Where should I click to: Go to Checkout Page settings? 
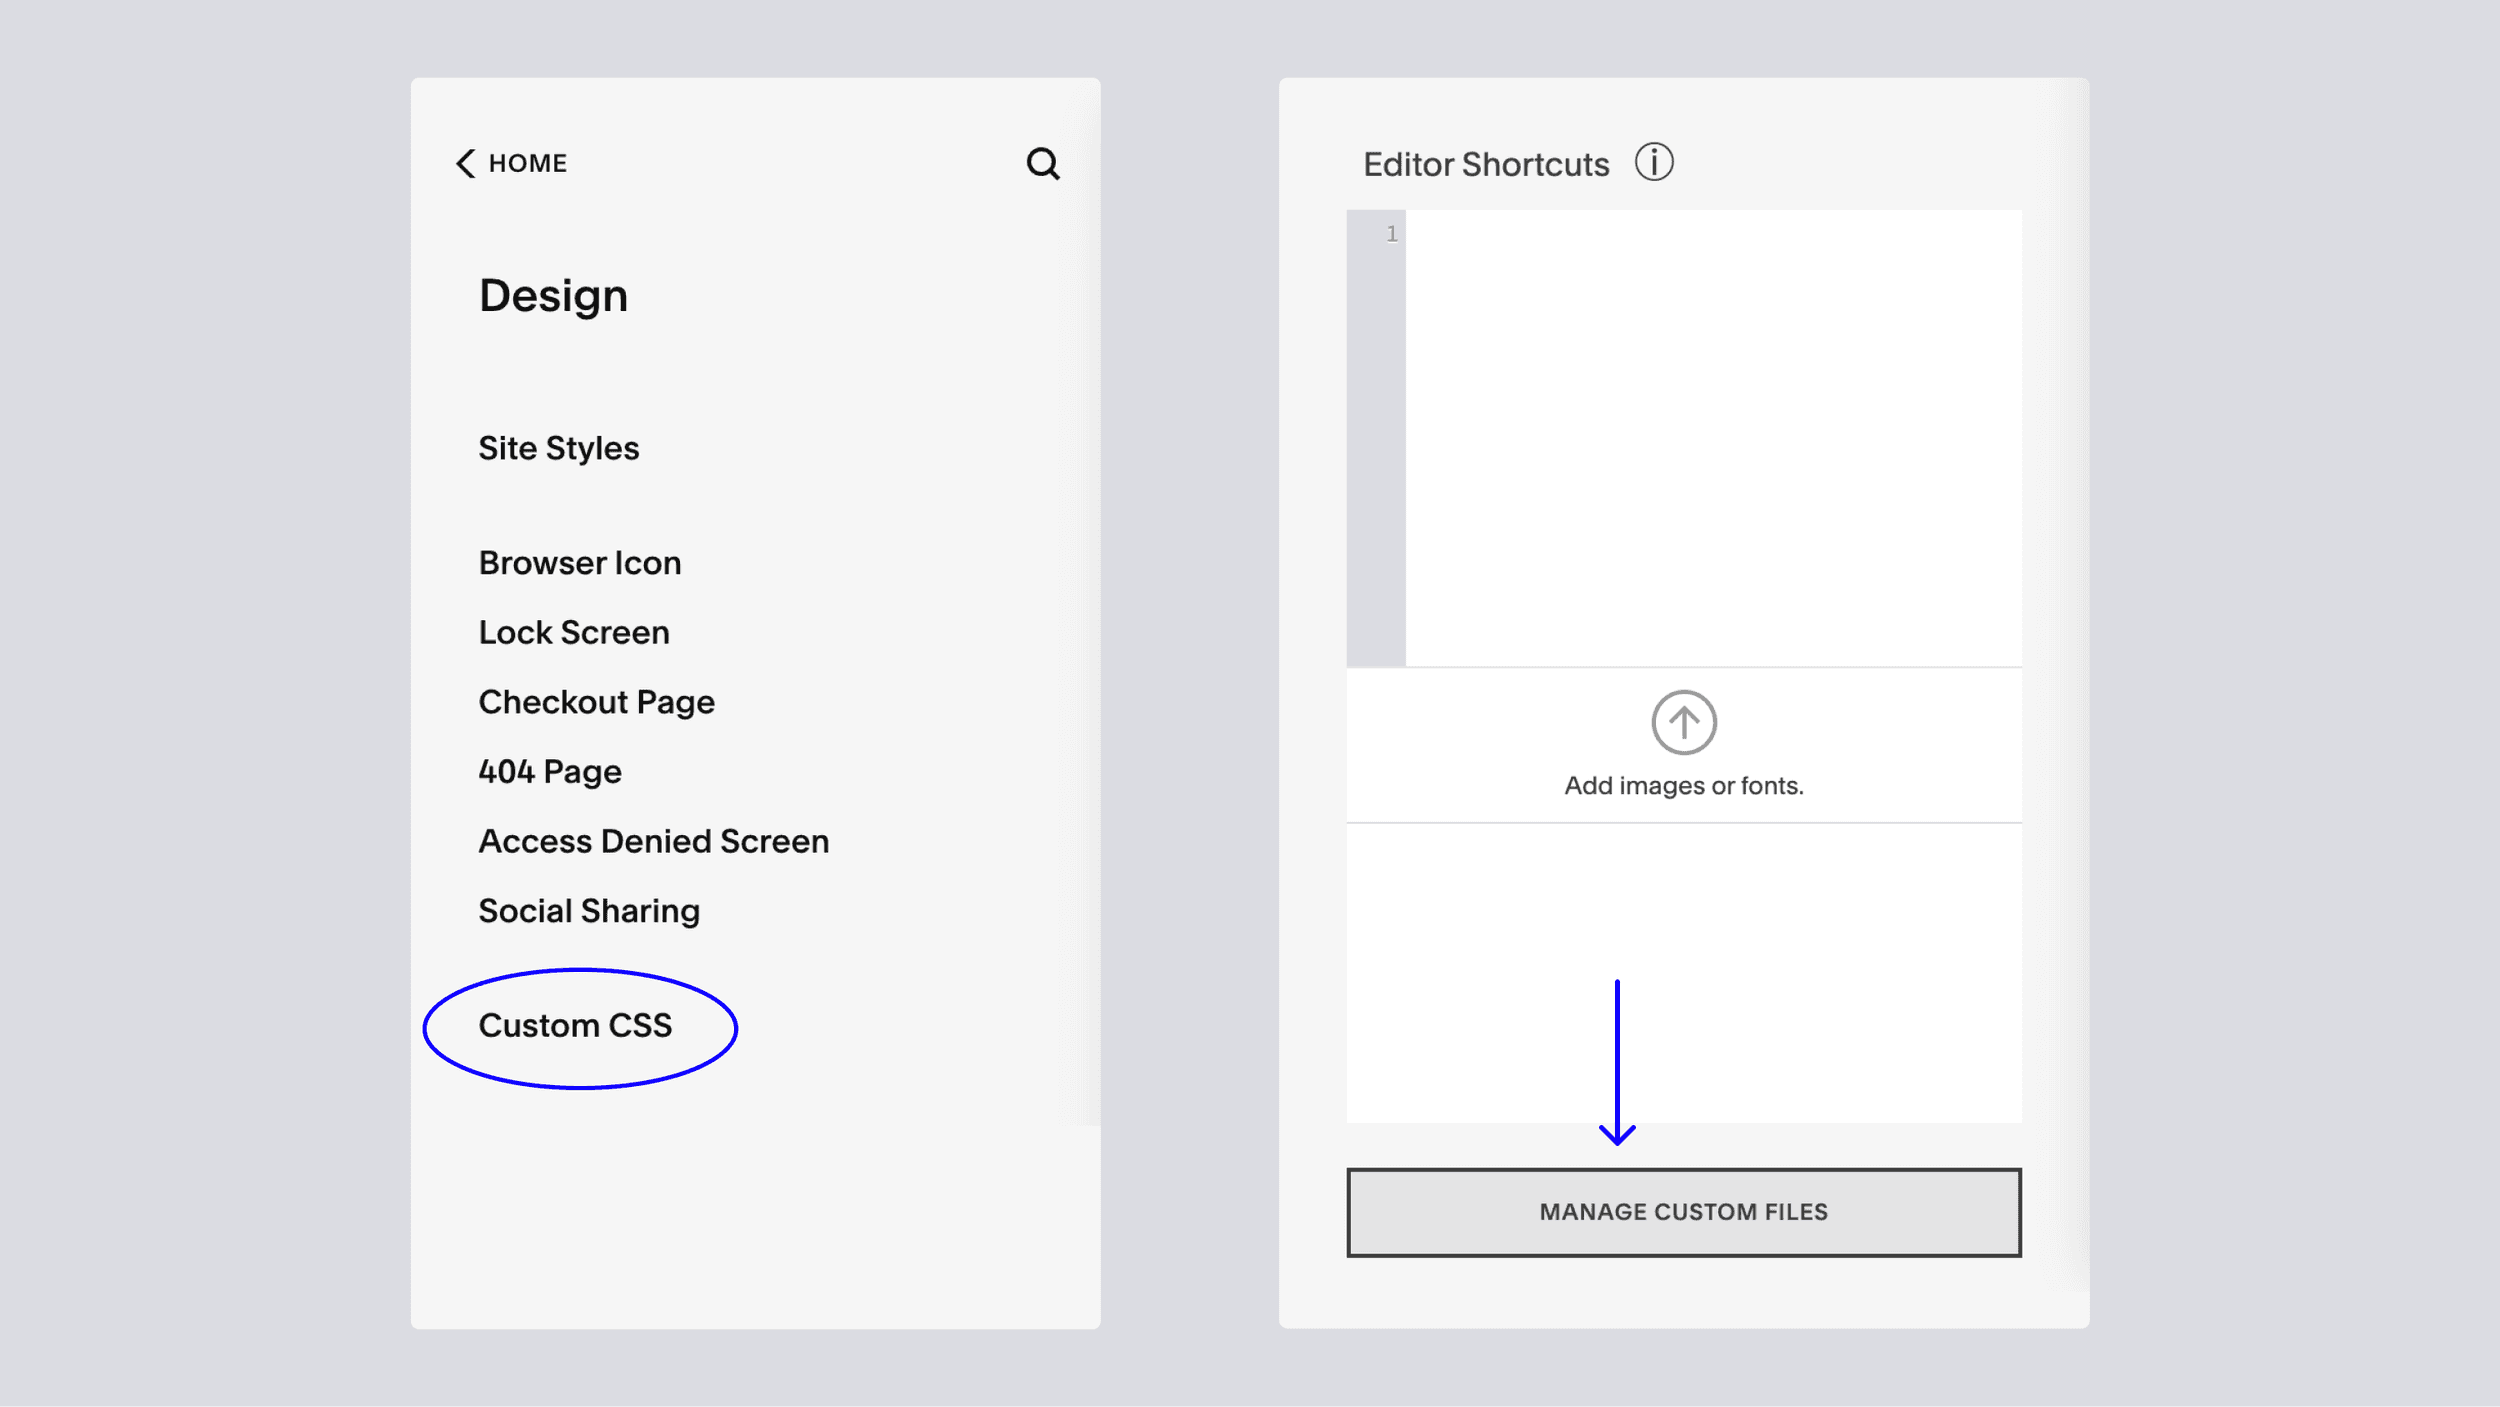(596, 702)
